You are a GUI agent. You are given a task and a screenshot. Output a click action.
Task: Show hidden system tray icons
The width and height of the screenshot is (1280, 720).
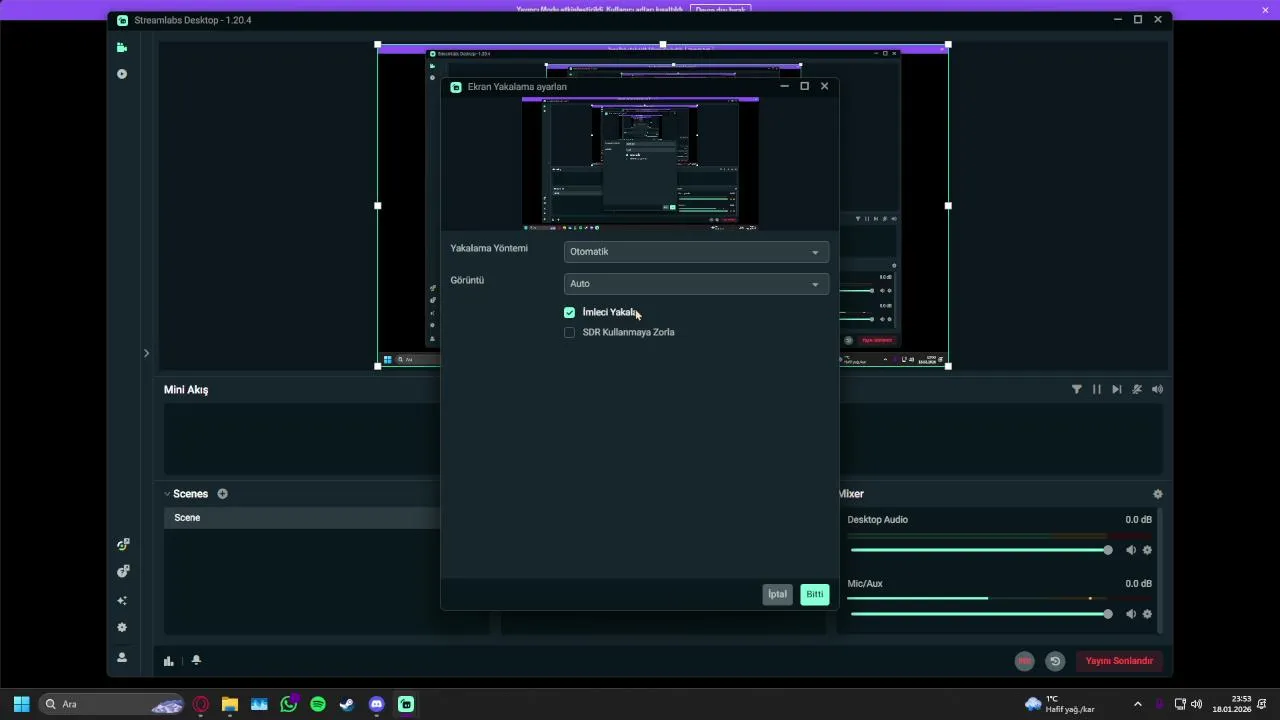point(1137,704)
